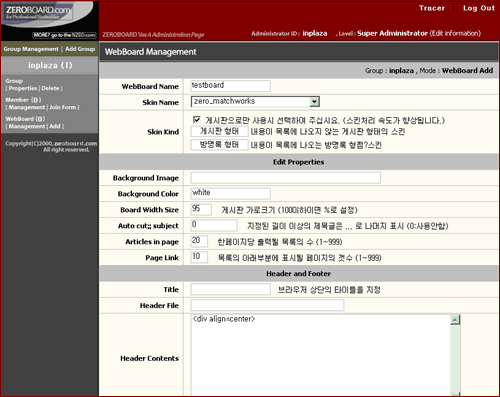Viewport: 500px width, 397px height.
Task: Click the Board Width Size field
Action: click(x=201, y=209)
